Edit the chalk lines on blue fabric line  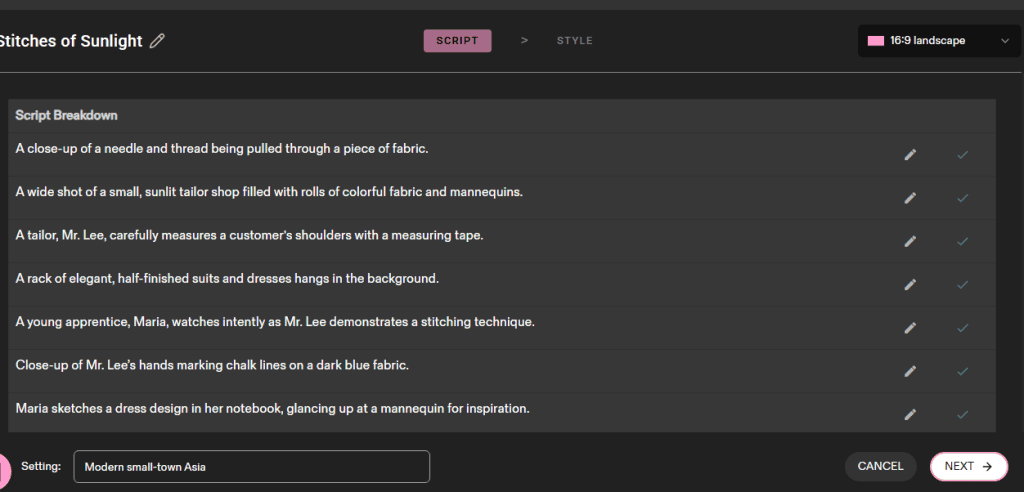coord(910,371)
